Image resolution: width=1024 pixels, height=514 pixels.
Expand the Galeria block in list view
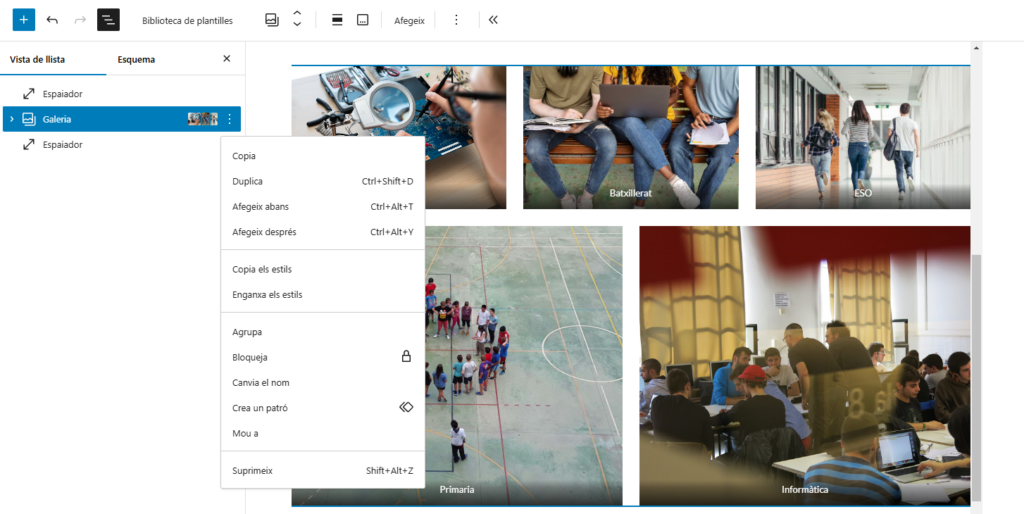coord(12,119)
